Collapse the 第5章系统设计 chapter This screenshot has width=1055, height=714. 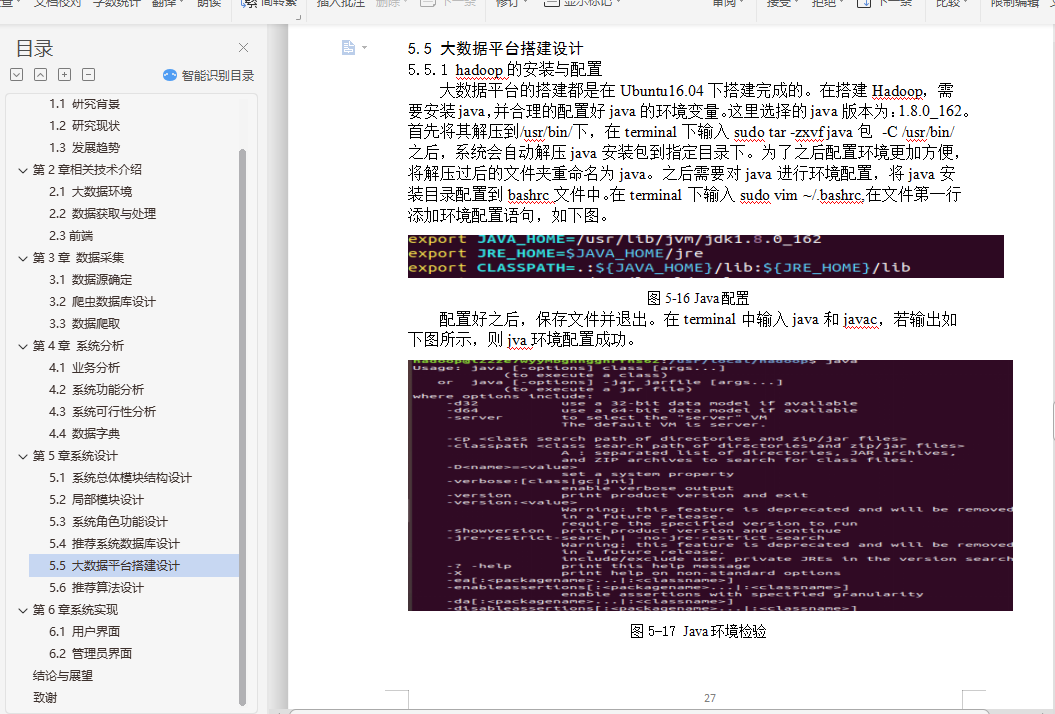23,456
